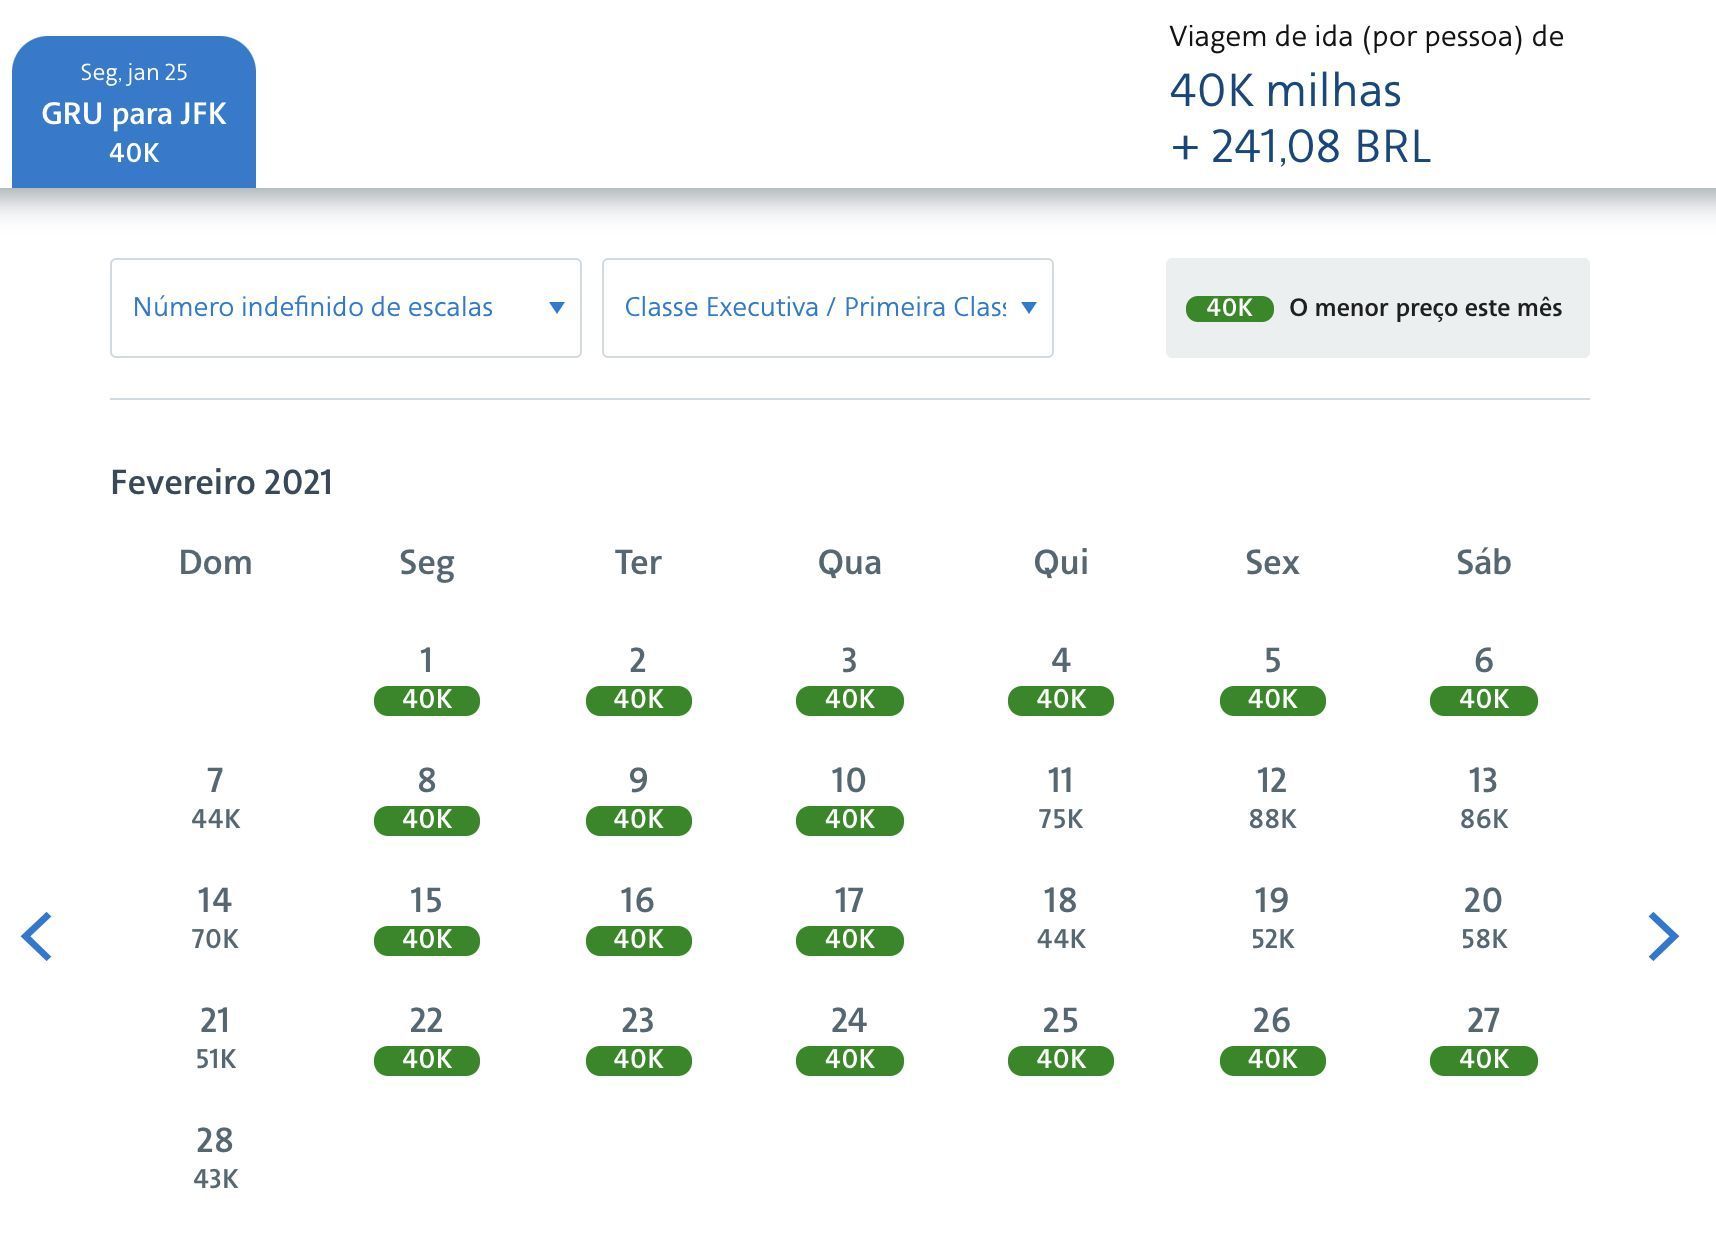The width and height of the screenshot is (1716, 1246).
Task: Select the 27th with 40K fare
Action: point(1484,1040)
